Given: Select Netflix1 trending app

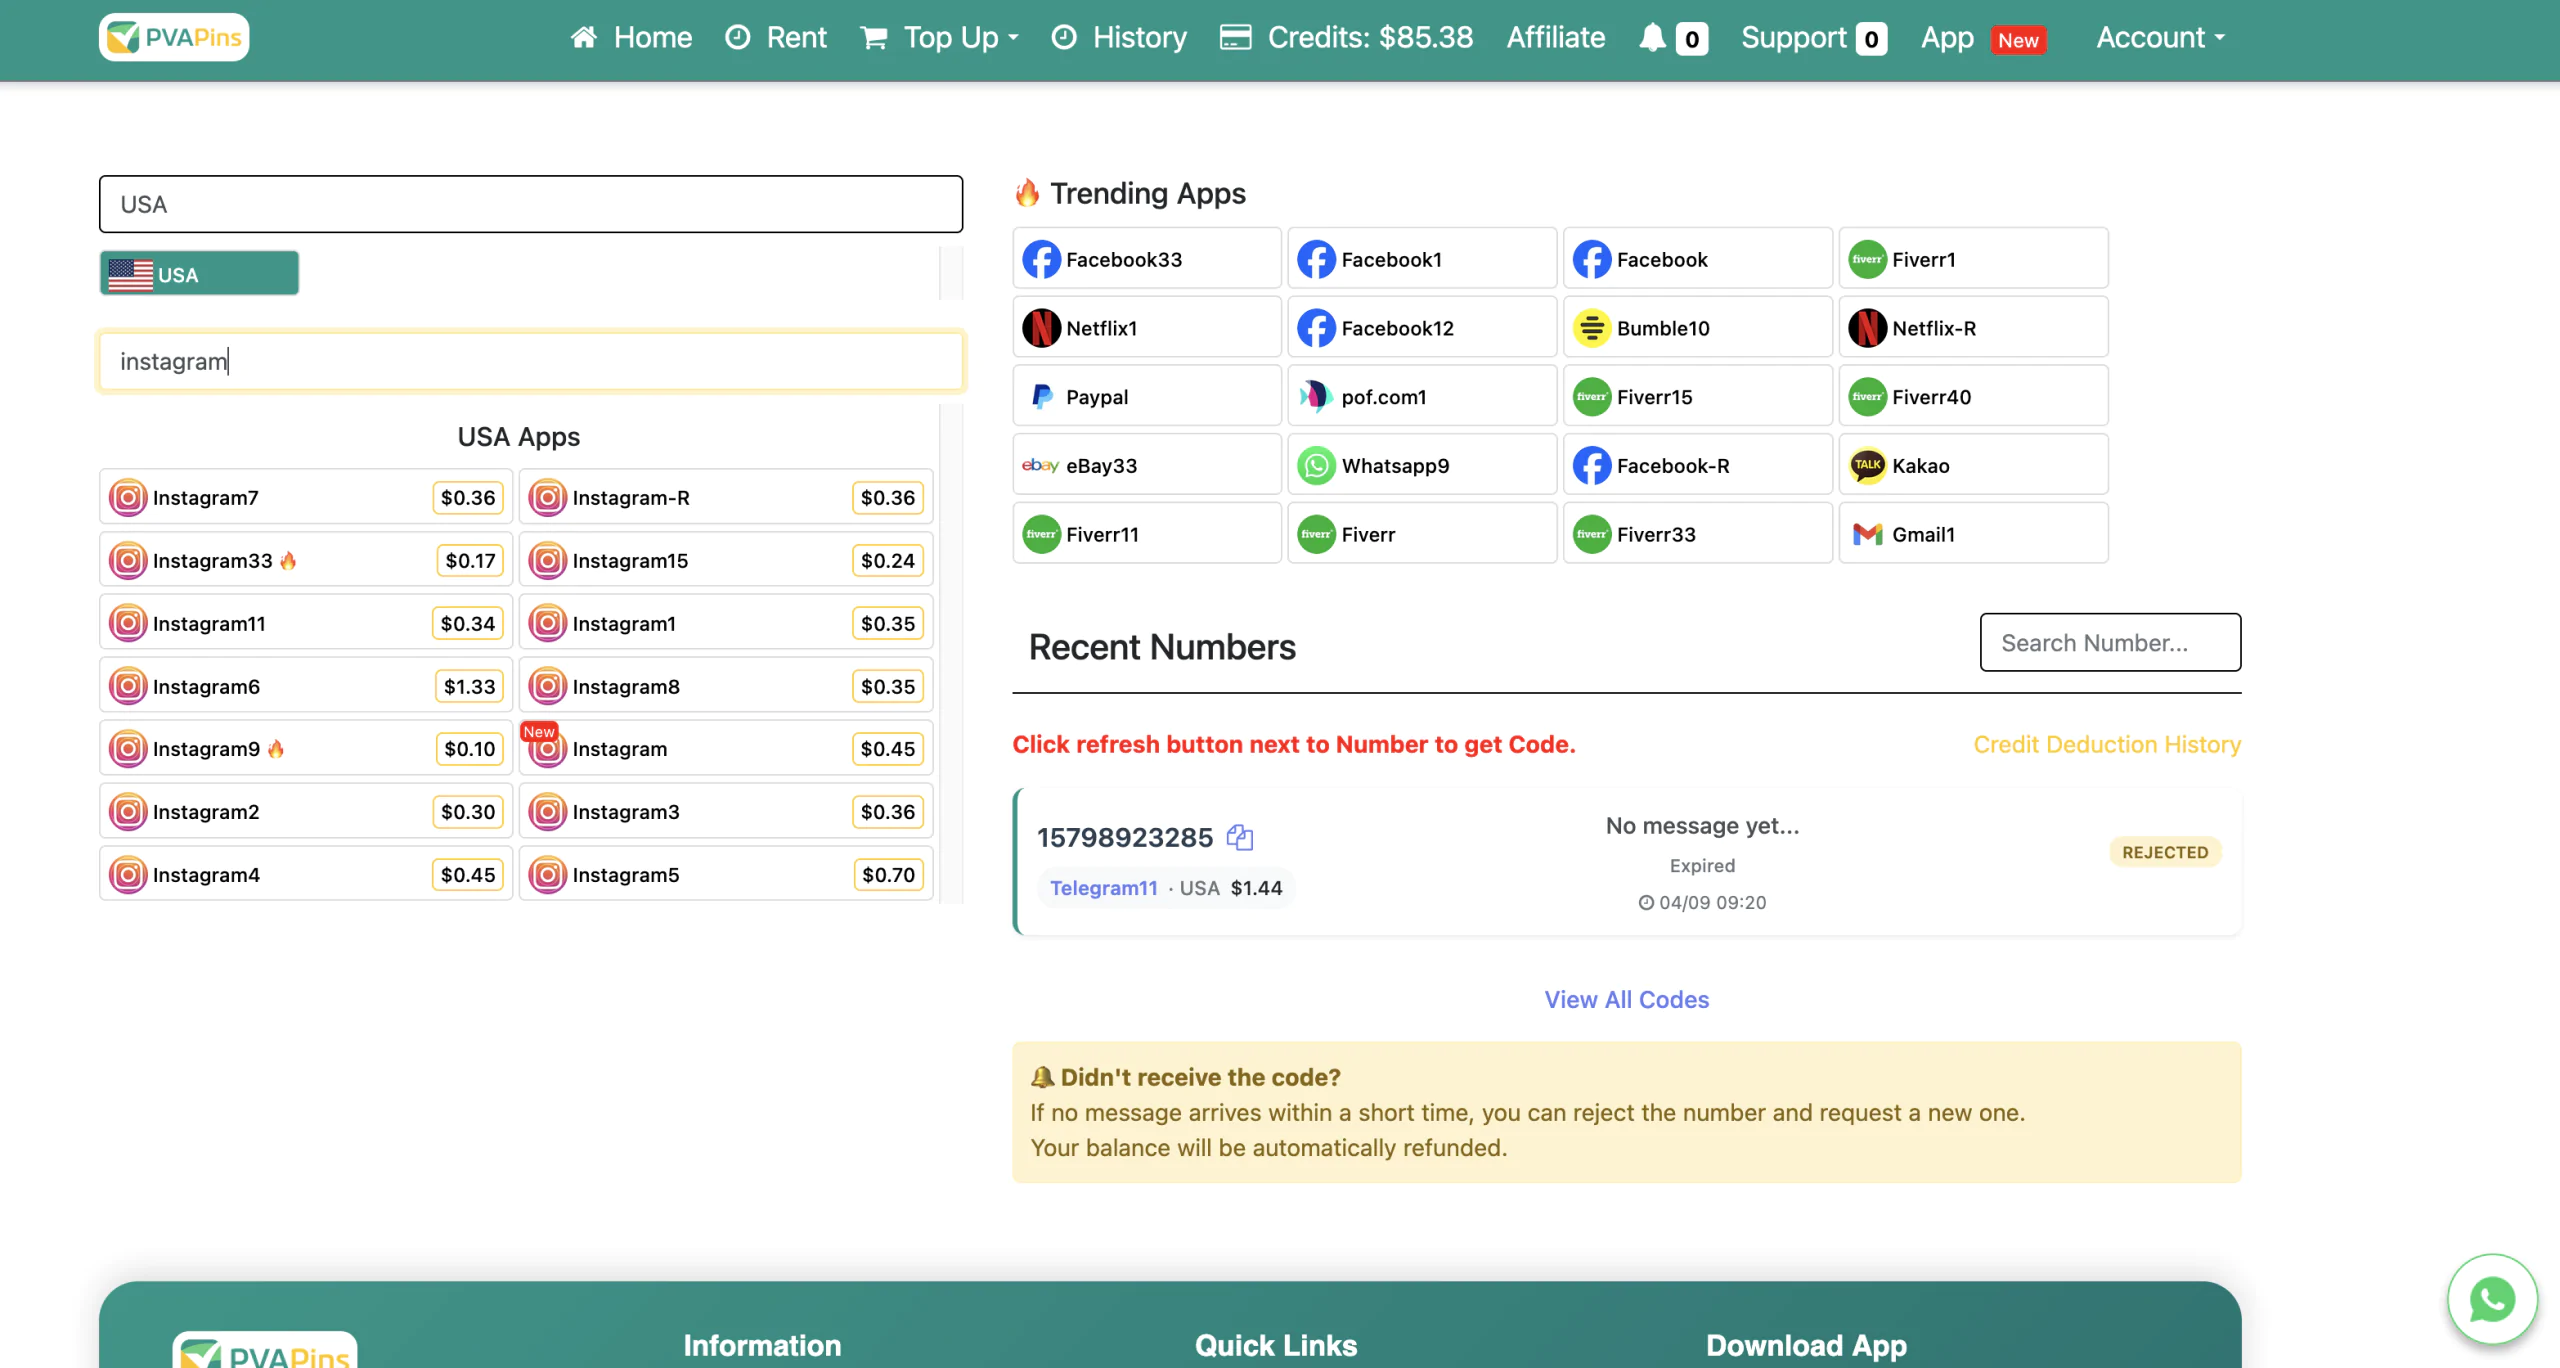Looking at the screenshot, I should coord(1147,328).
